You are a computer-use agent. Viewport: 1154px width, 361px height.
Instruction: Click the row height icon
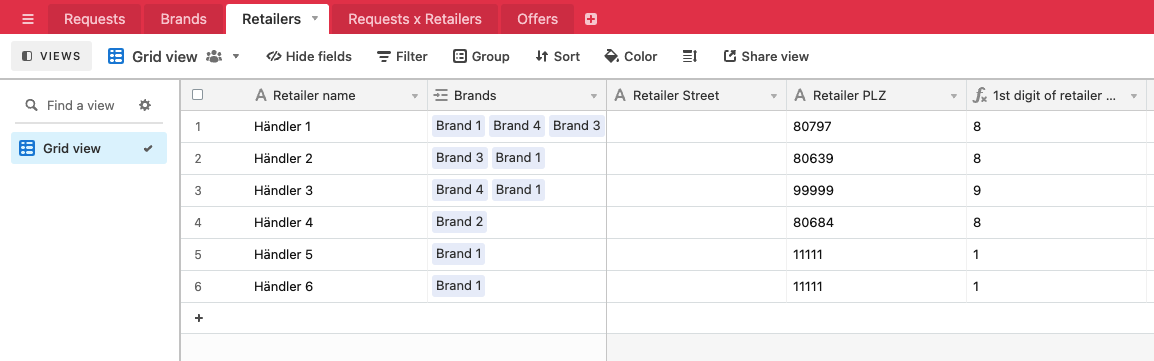[690, 57]
